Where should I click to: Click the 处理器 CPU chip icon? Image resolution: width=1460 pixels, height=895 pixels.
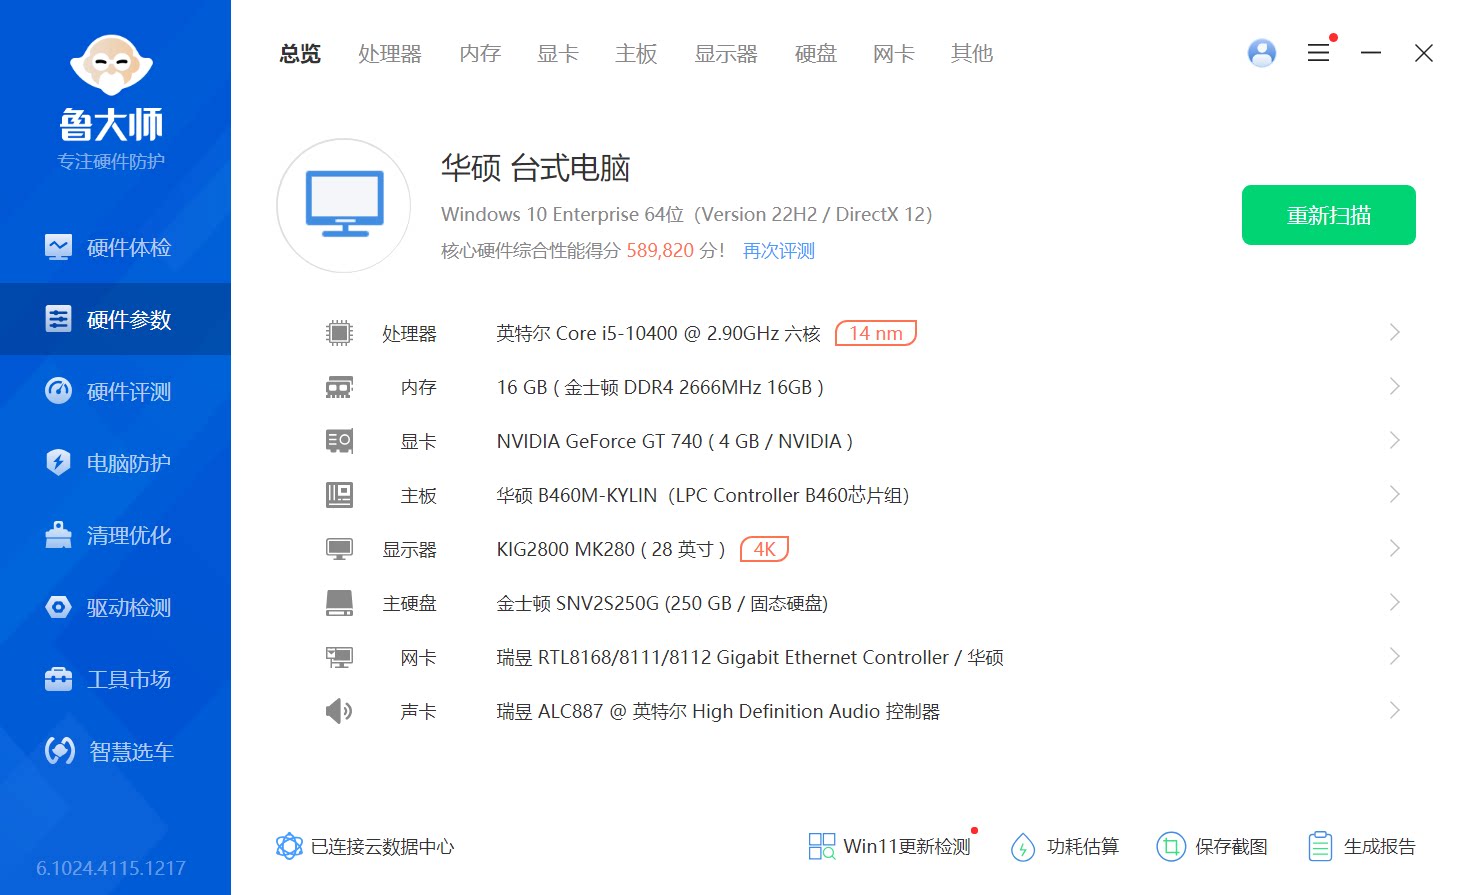click(x=339, y=333)
